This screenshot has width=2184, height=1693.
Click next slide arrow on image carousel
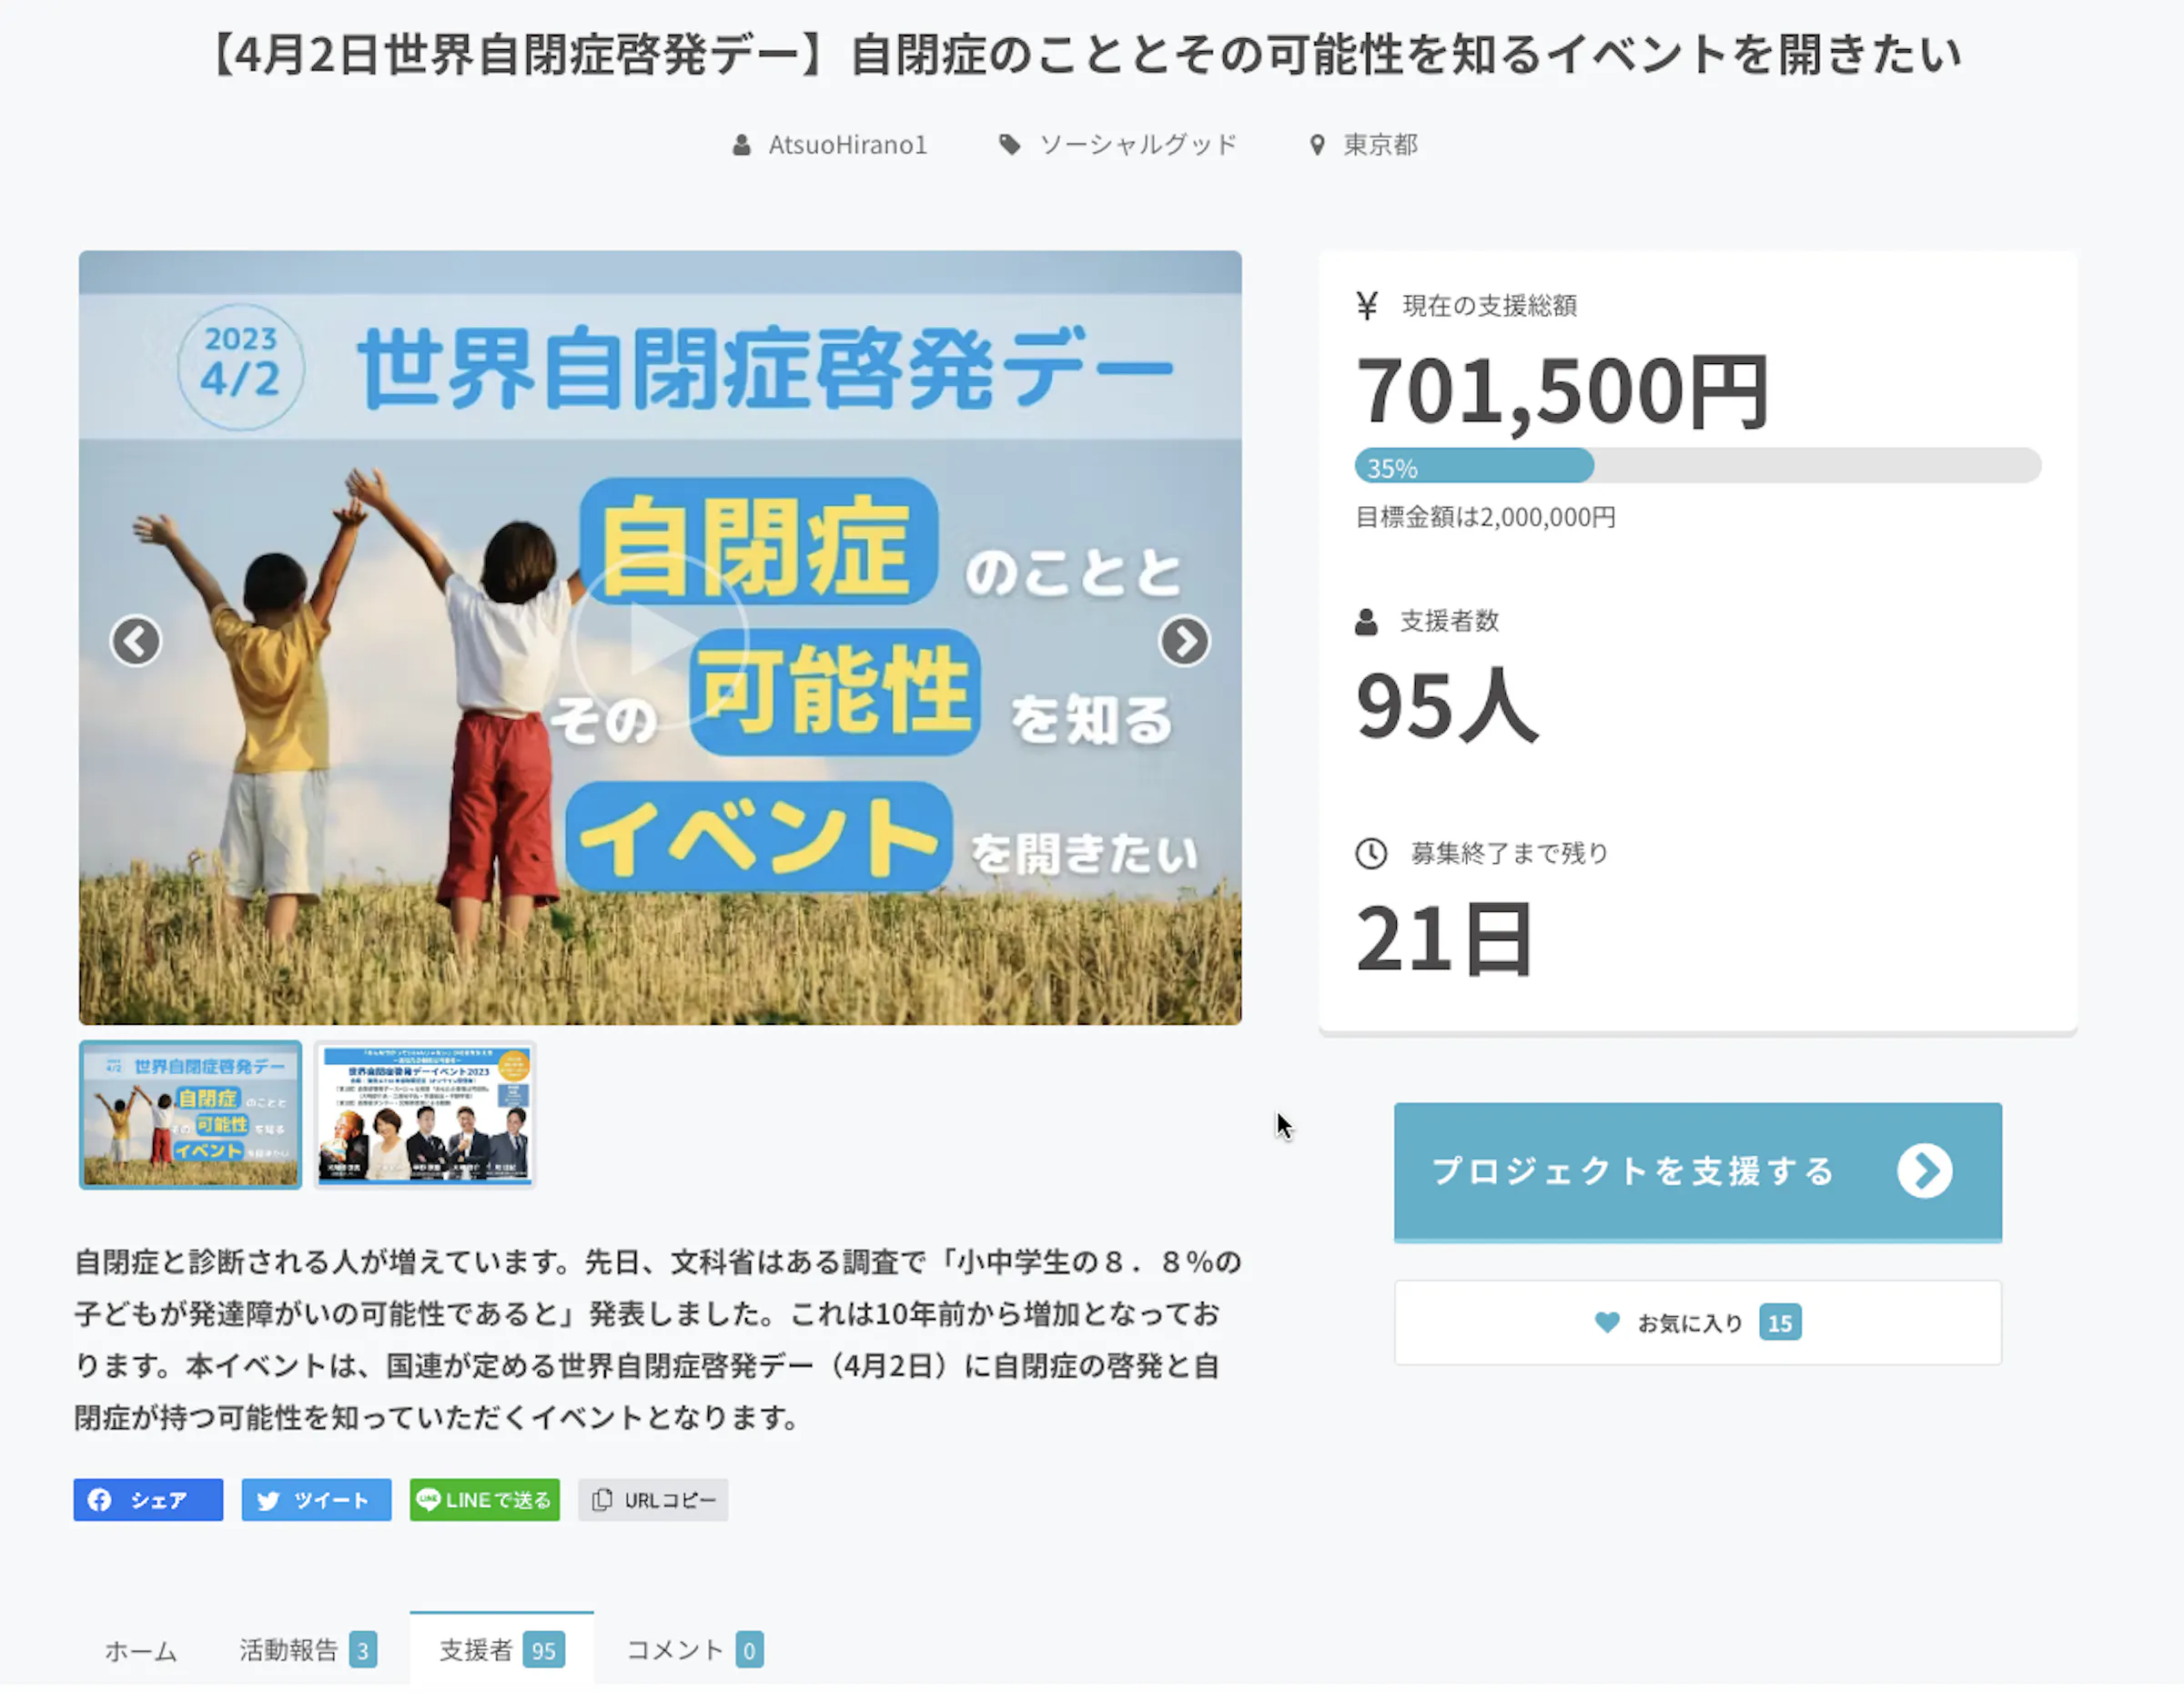(x=1184, y=641)
